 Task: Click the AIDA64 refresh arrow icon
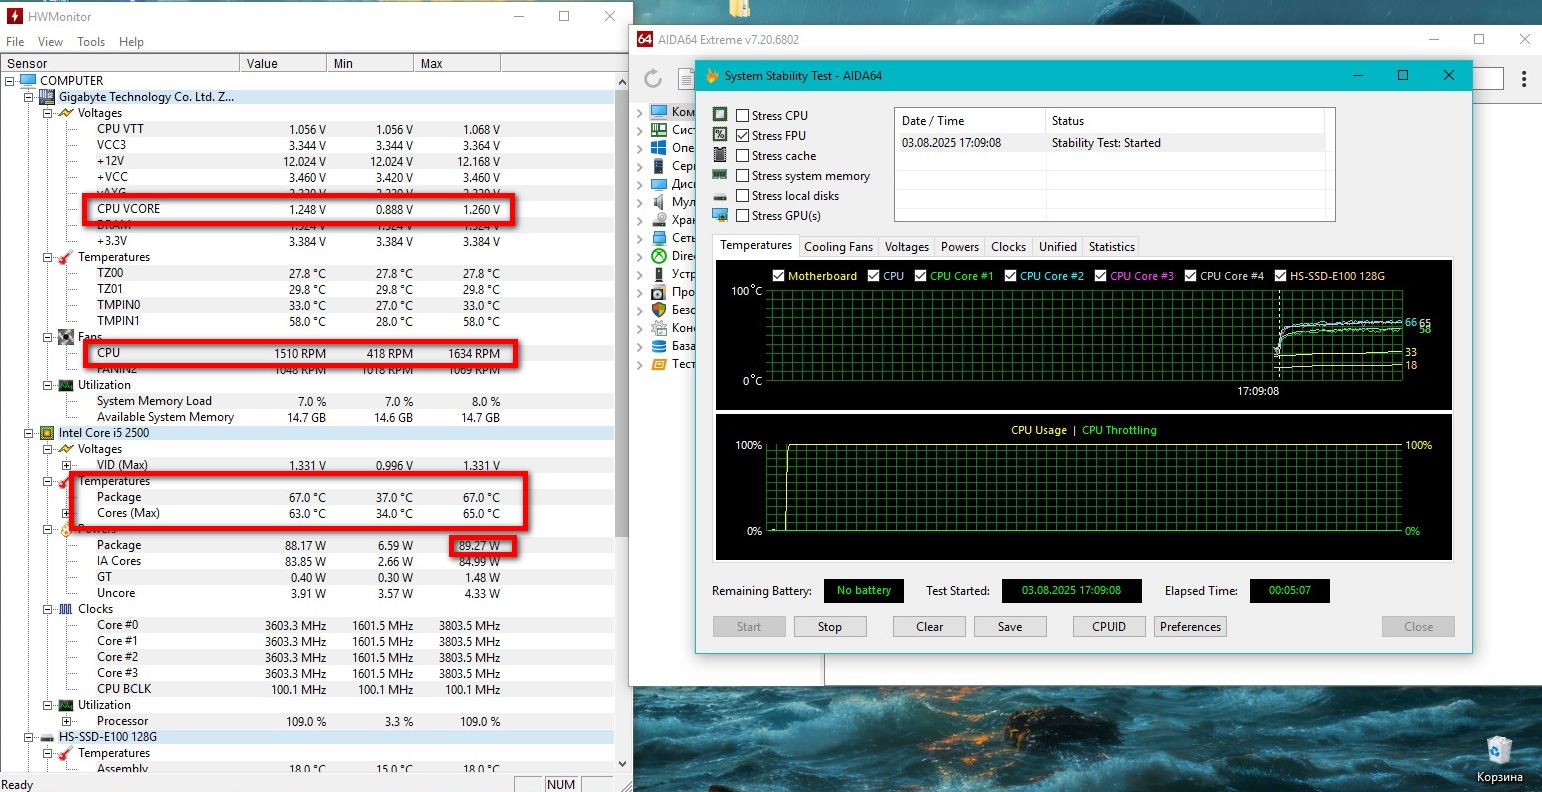click(x=653, y=79)
